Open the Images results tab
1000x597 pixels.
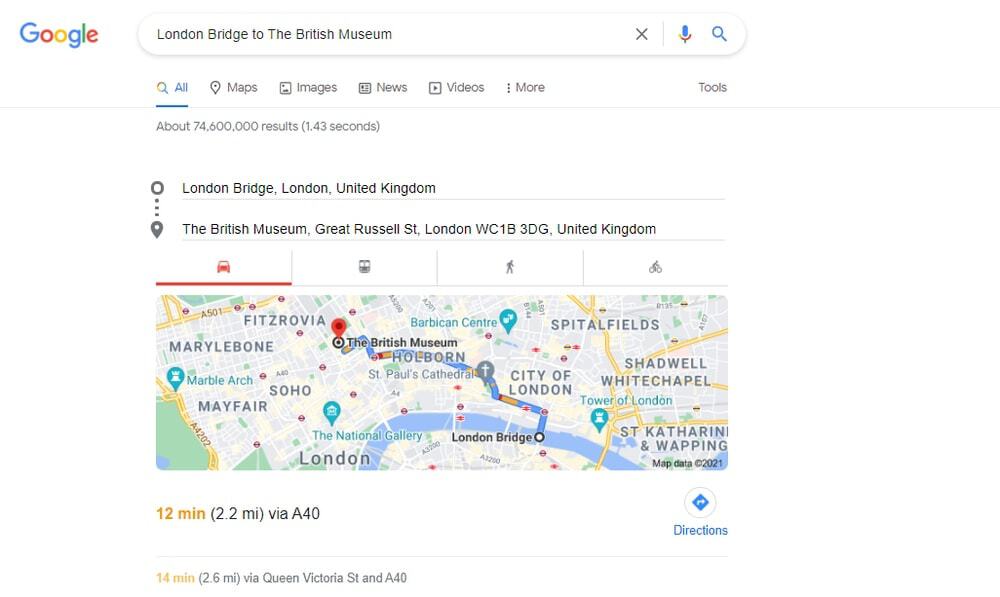point(308,87)
